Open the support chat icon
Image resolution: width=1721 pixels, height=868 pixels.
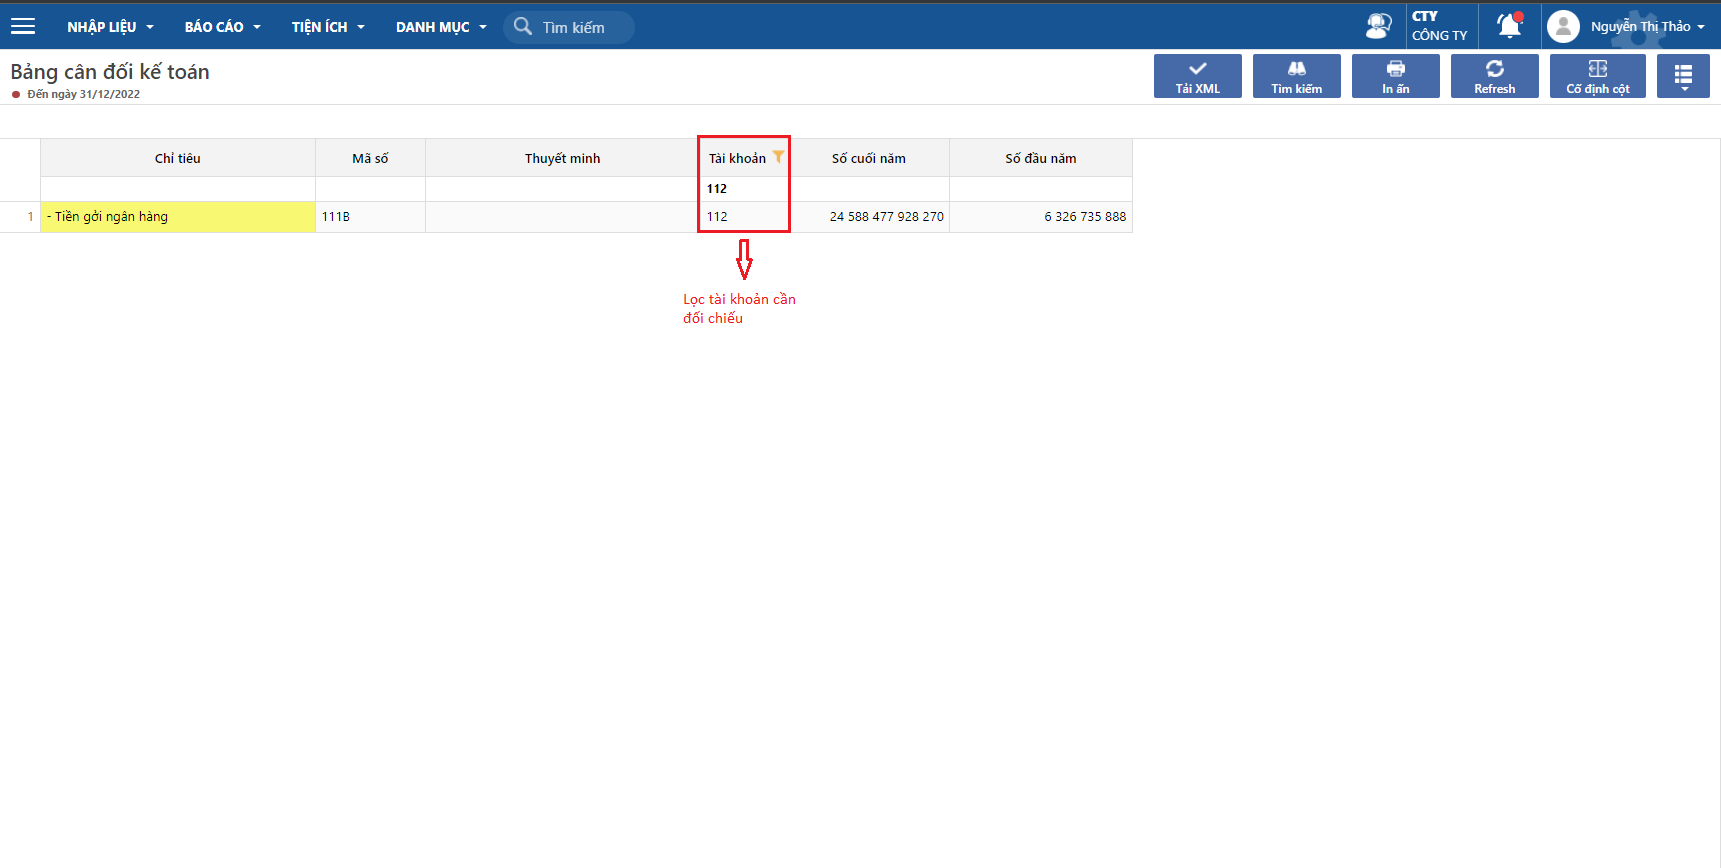point(1378,26)
